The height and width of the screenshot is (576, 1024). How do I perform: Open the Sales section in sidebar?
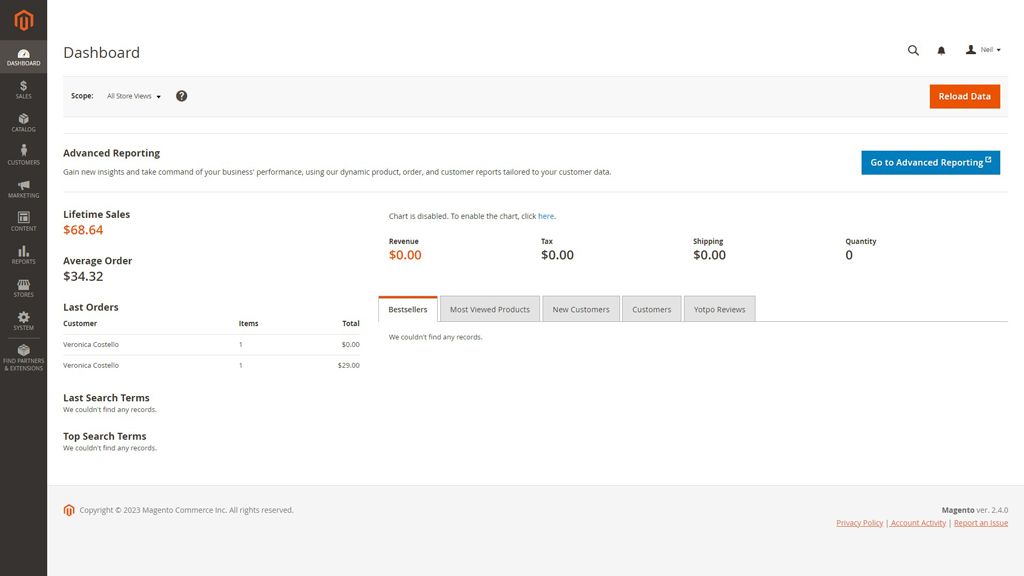point(22,90)
